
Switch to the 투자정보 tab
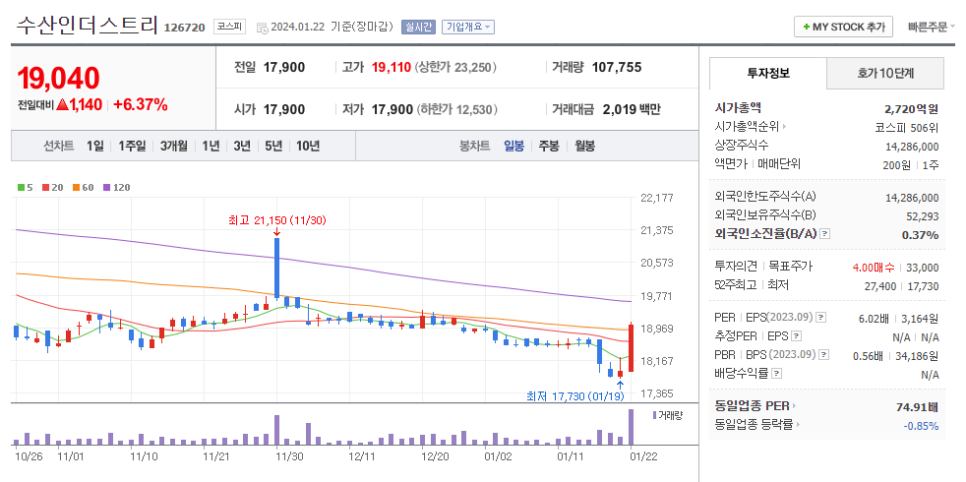pos(768,73)
